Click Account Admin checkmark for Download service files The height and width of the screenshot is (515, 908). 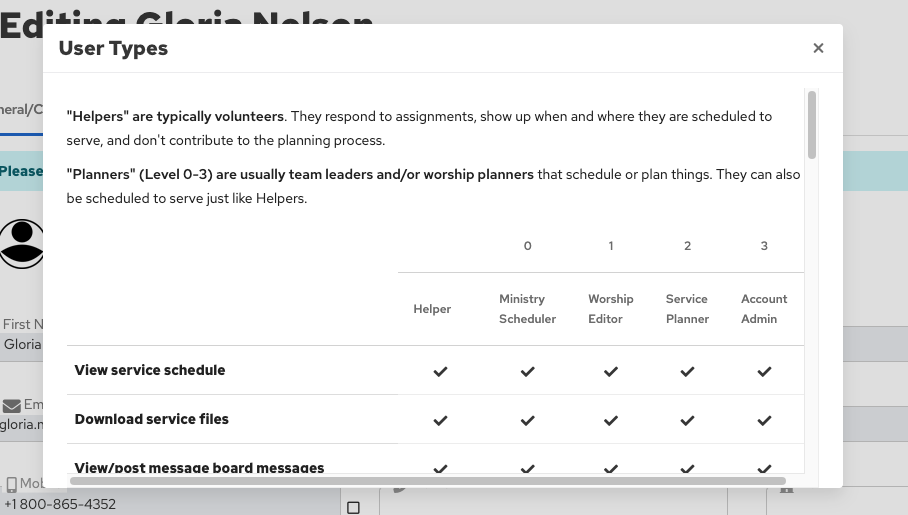764,420
